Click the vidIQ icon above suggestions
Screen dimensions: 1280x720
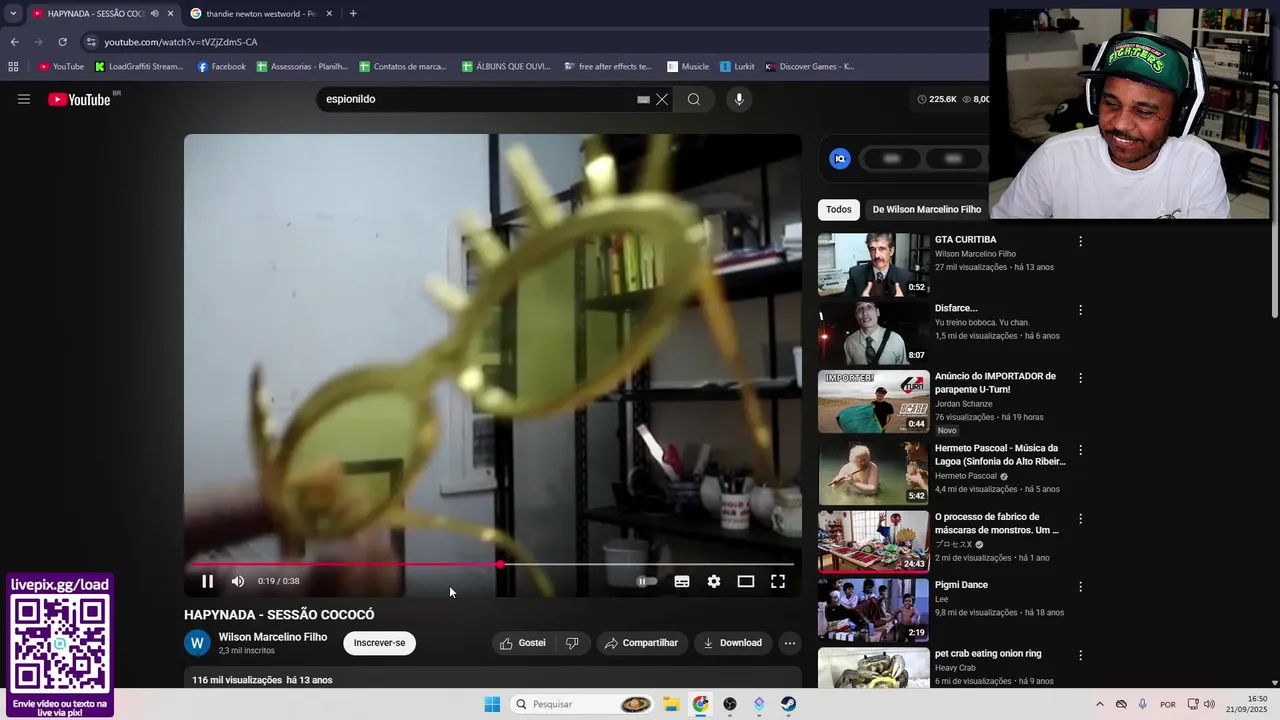[x=840, y=158]
